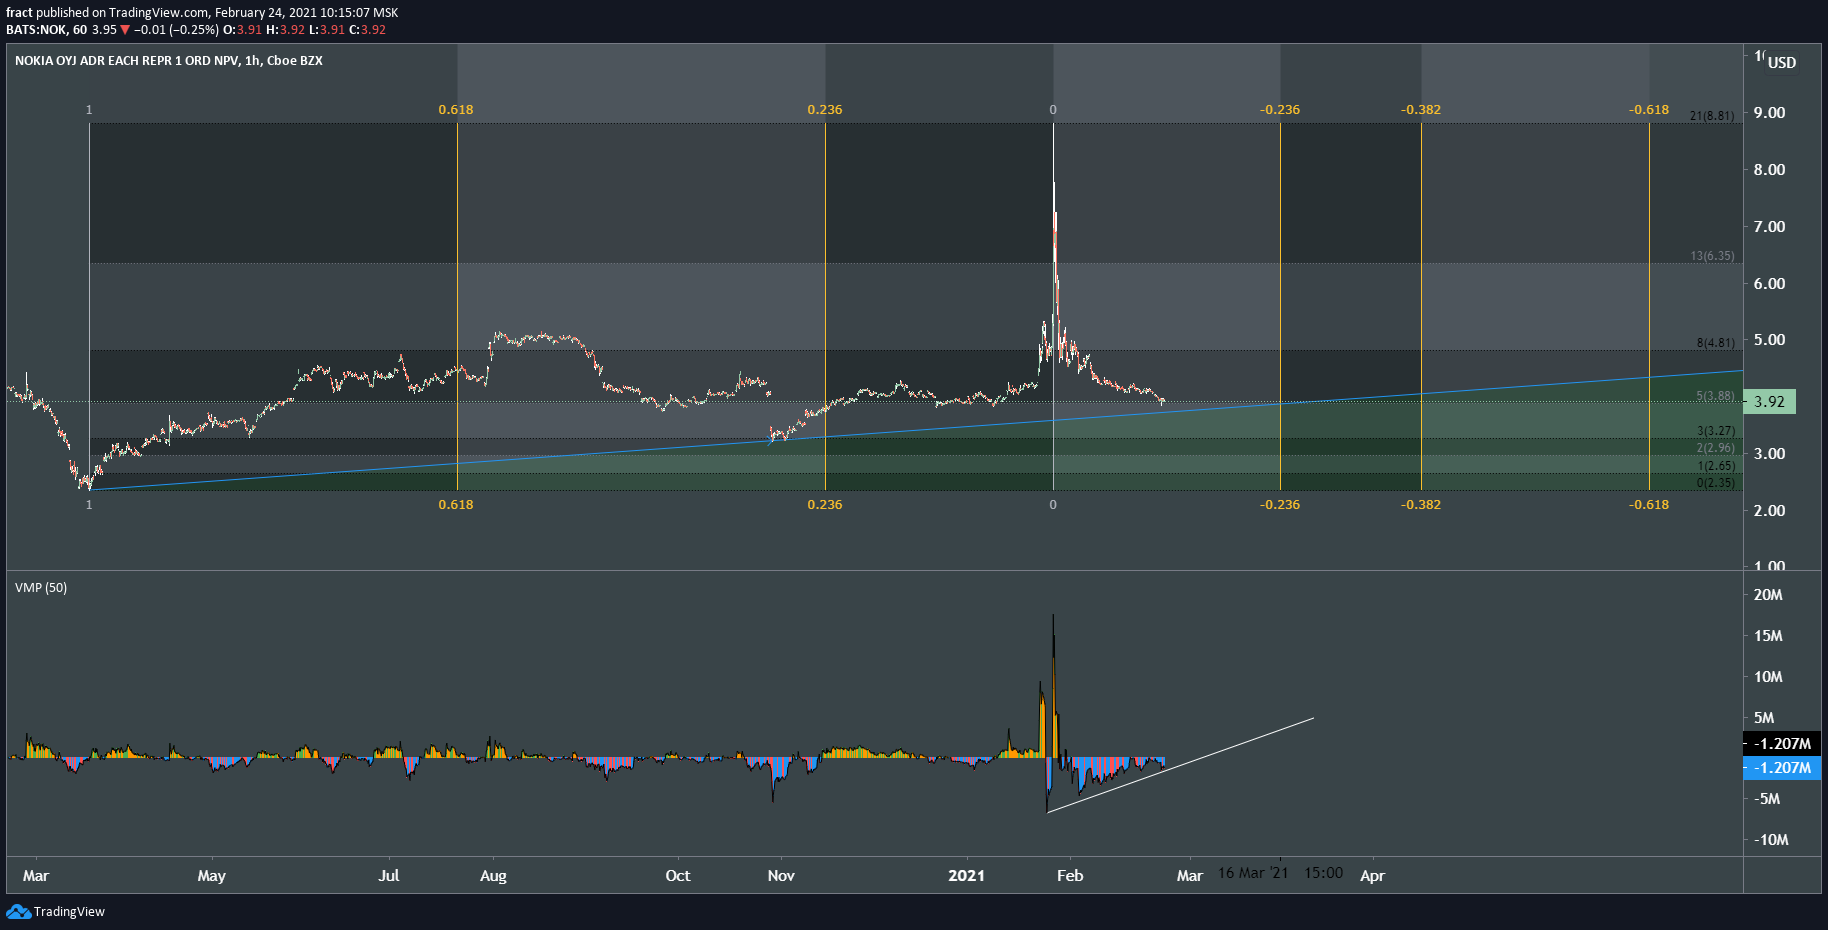Click the Fib level label 13(6.35)
This screenshot has height=930, width=1828.
(x=1712, y=256)
